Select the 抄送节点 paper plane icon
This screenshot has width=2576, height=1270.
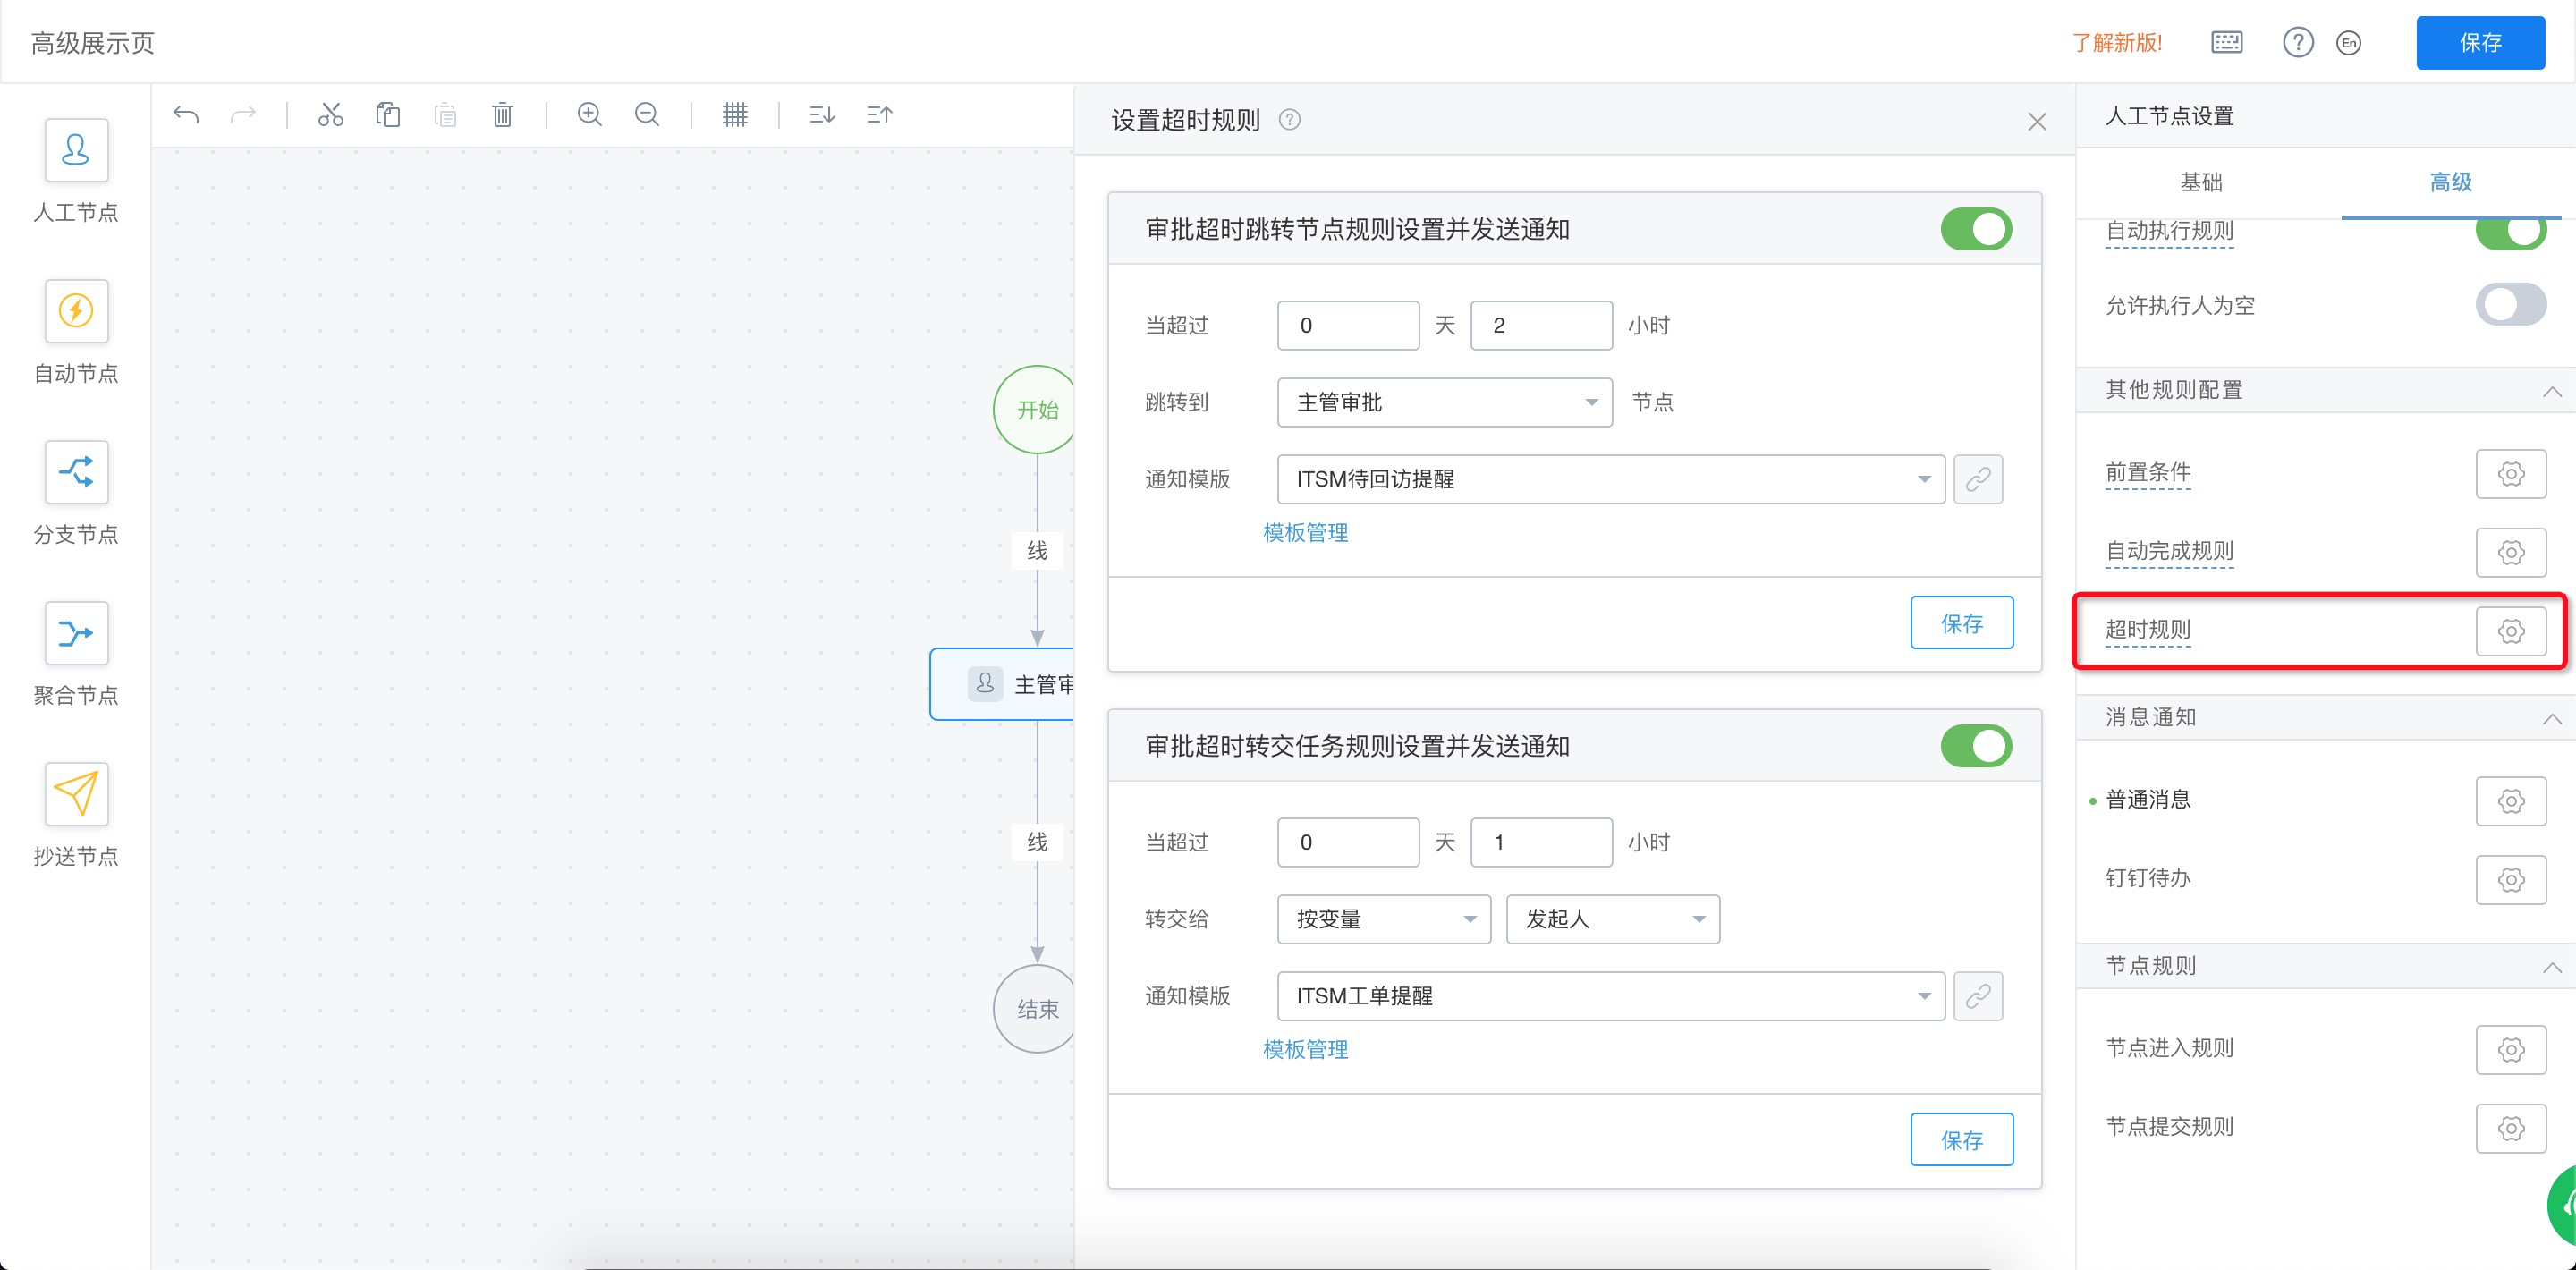click(x=76, y=794)
